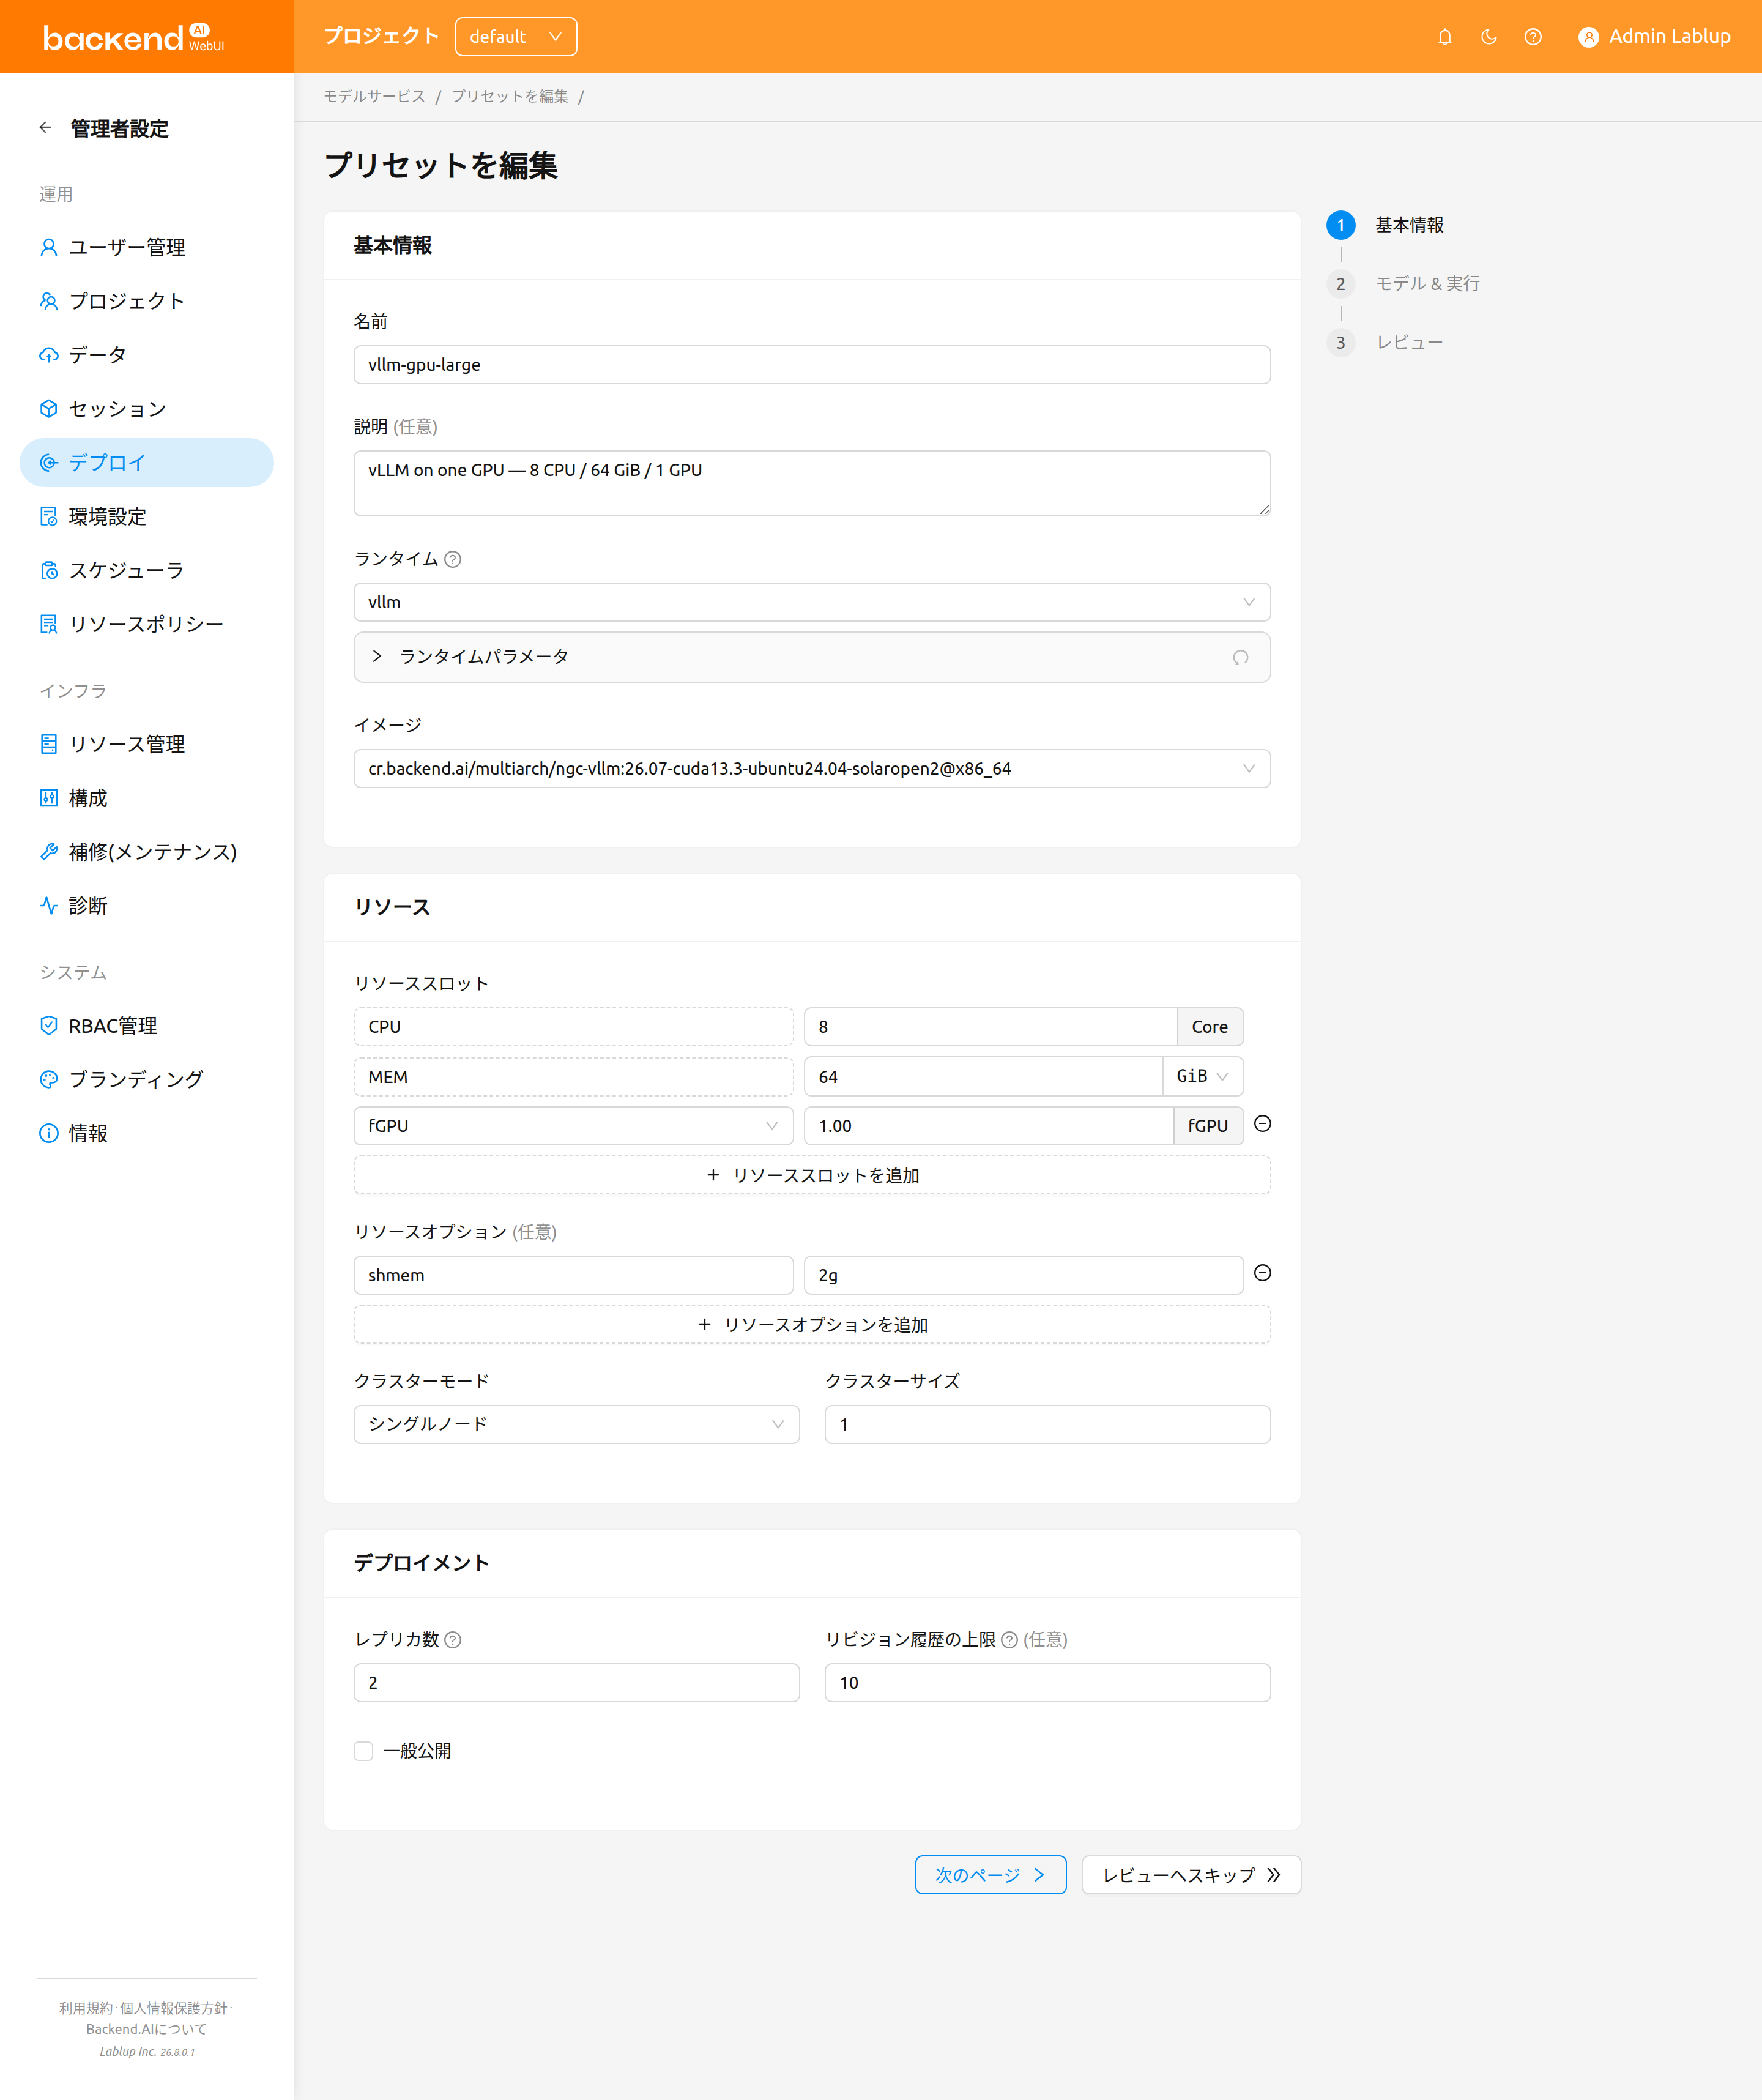Click the ランタイム help tooltip icon
The width and height of the screenshot is (1762, 2100).
(453, 559)
